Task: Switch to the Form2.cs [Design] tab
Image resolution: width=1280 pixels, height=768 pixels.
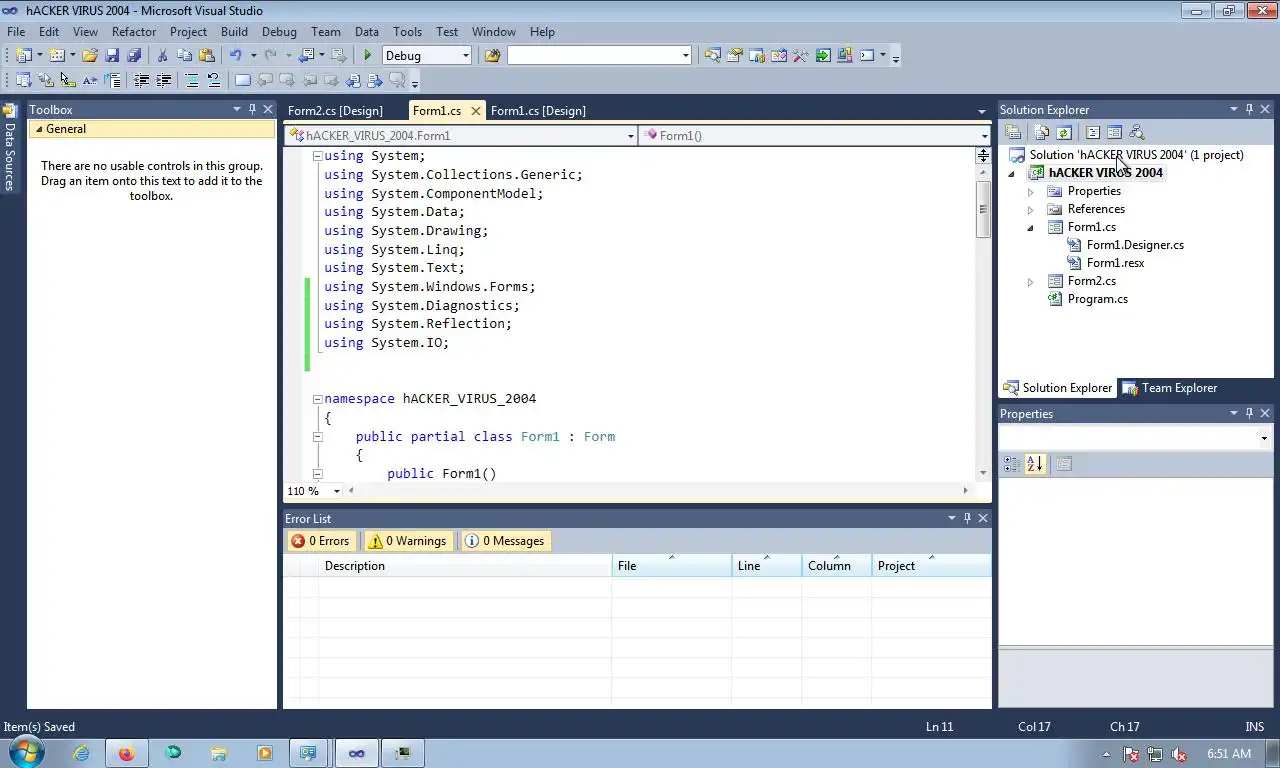Action: click(335, 110)
